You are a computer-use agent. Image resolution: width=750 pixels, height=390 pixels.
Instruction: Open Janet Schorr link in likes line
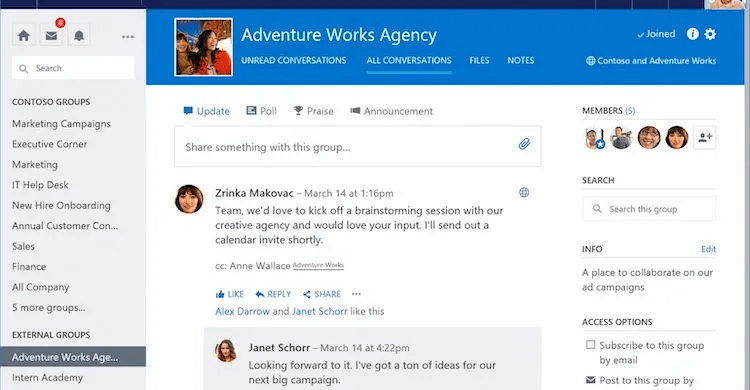(320, 311)
